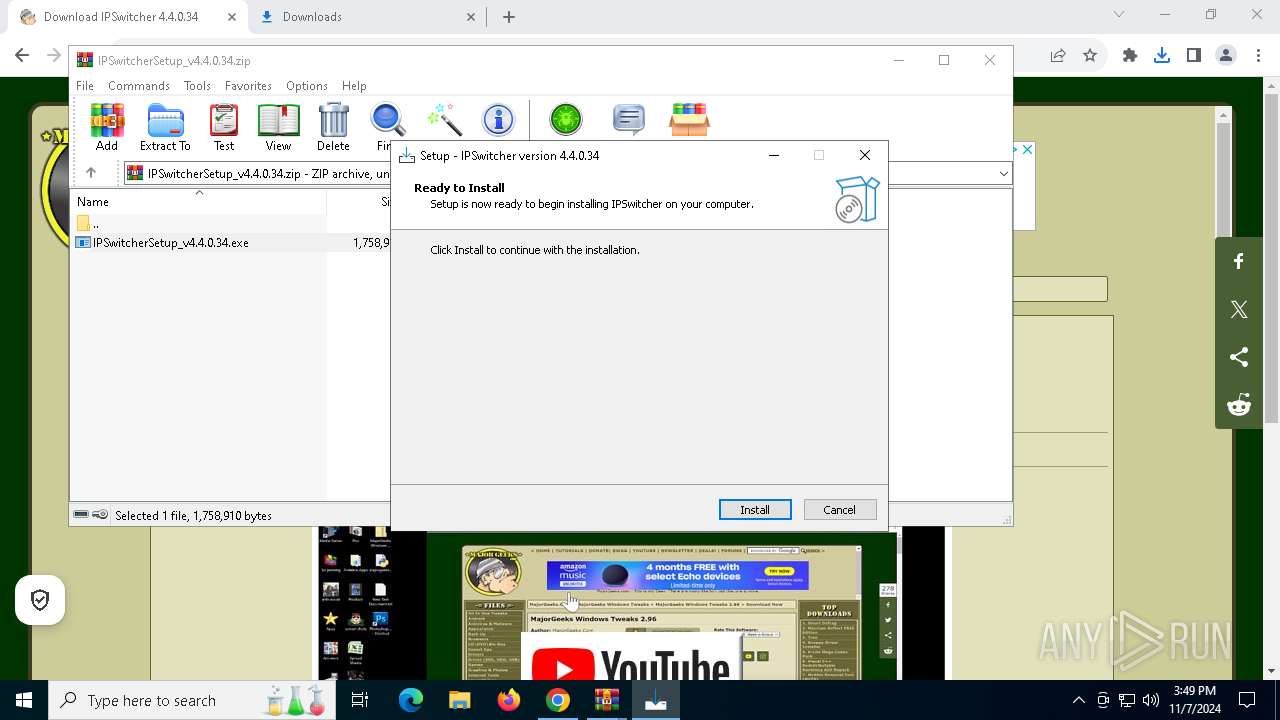Open the Favorites menu
The width and height of the screenshot is (1280, 720).
tap(248, 86)
